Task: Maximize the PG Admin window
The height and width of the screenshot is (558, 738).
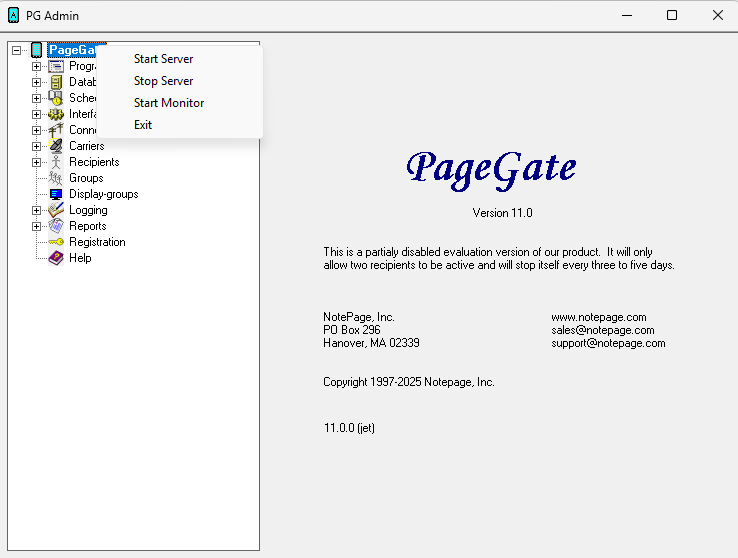Action: pyautogui.click(x=672, y=16)
